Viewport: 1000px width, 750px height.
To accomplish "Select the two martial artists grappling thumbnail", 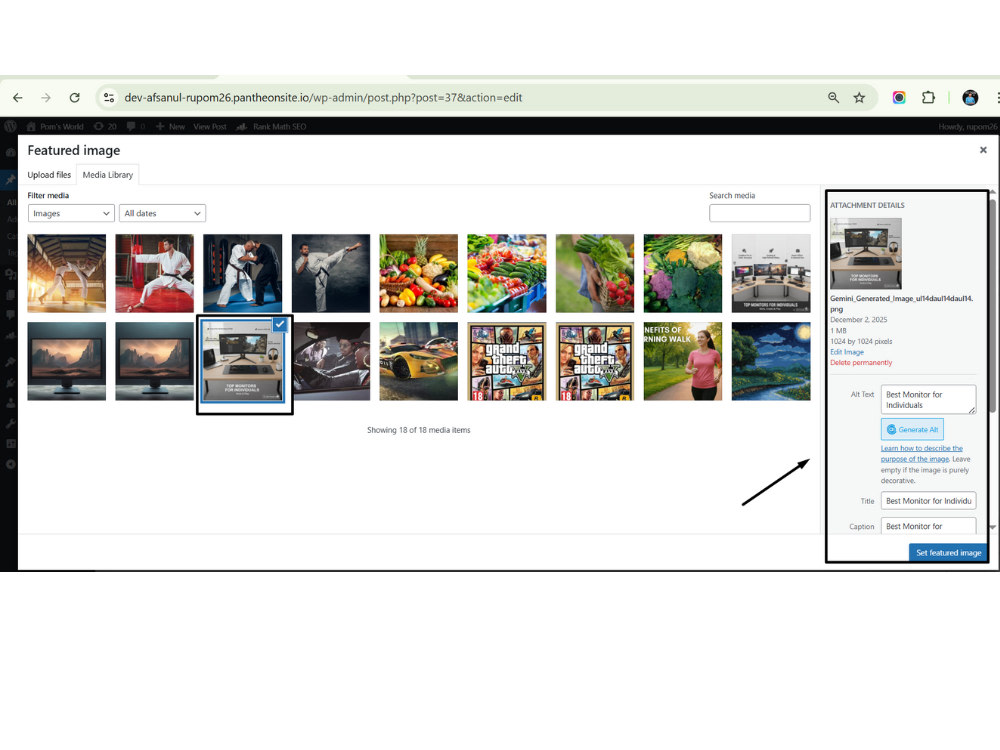I will [242, 273].
